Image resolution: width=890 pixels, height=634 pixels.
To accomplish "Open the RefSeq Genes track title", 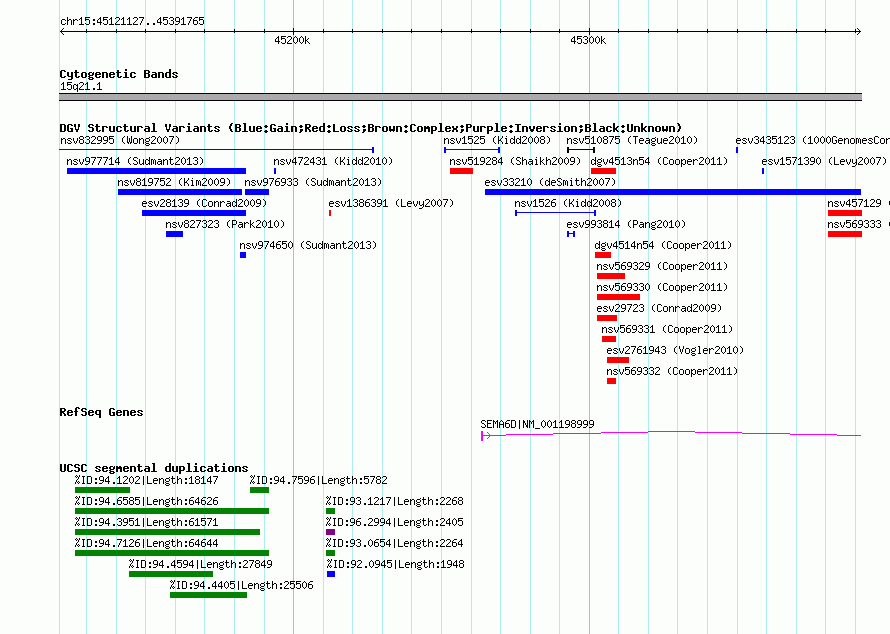I will pyautogui.click(x=101, y=412).
